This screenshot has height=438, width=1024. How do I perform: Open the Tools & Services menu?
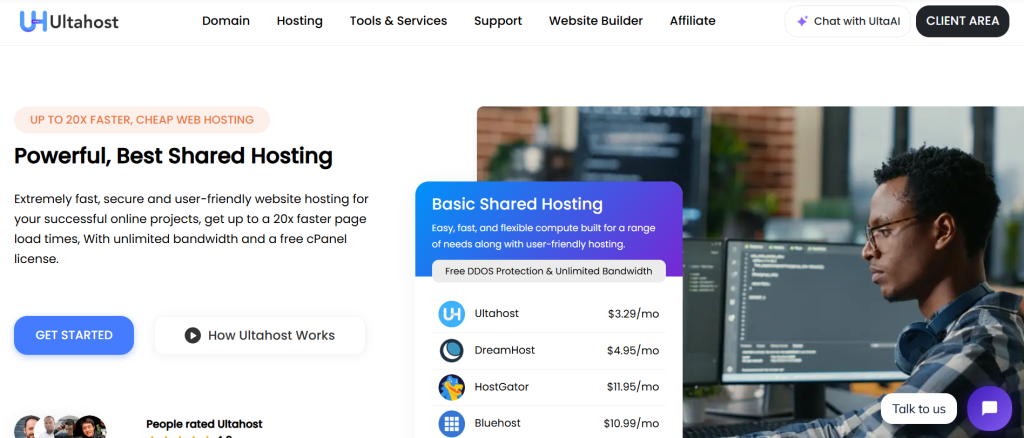[398, 21]
